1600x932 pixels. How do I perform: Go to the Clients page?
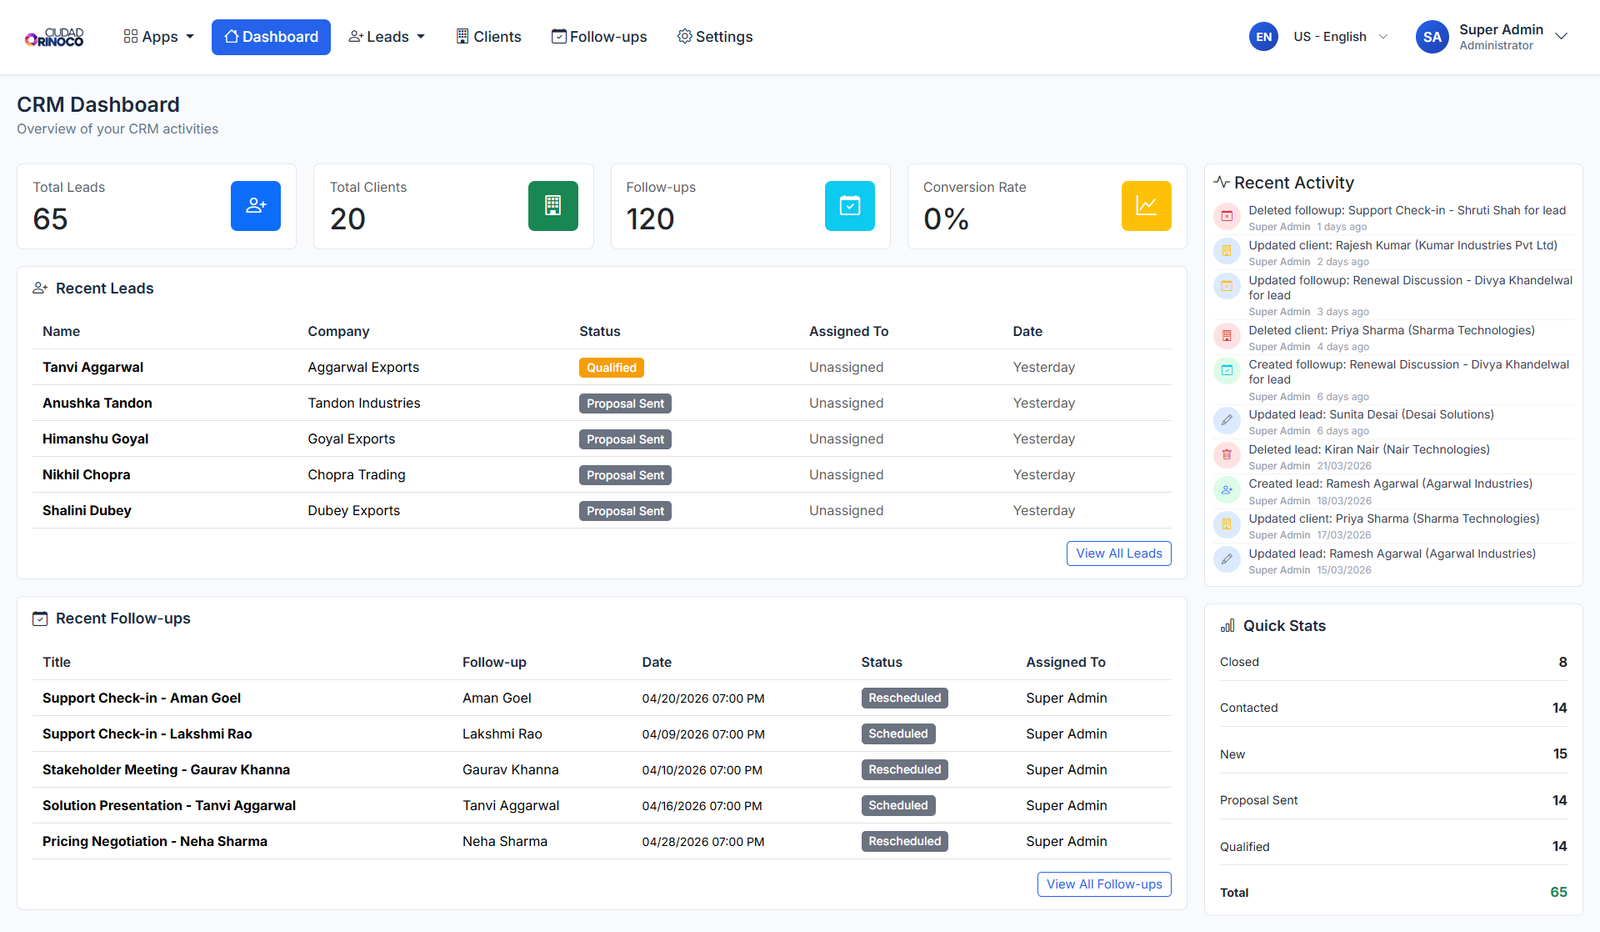[x=488, y=37]
